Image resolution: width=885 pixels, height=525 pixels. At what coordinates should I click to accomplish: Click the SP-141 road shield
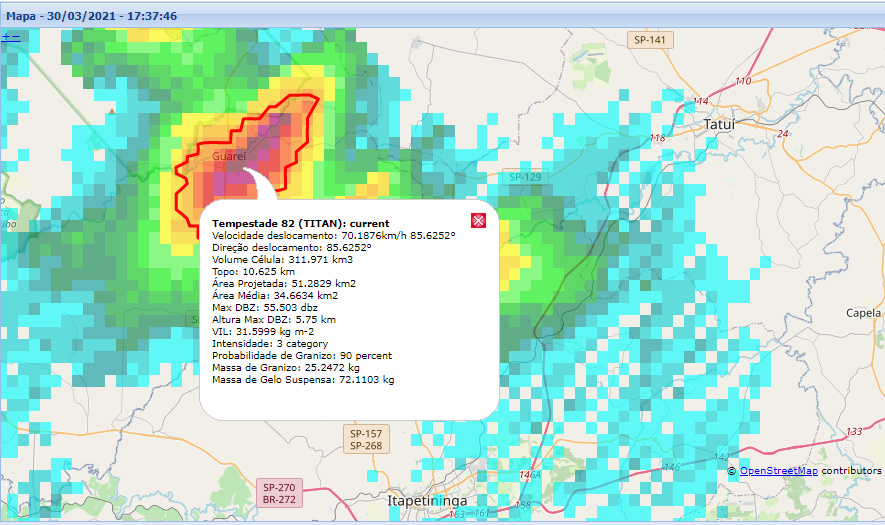[x=653, y=40]
